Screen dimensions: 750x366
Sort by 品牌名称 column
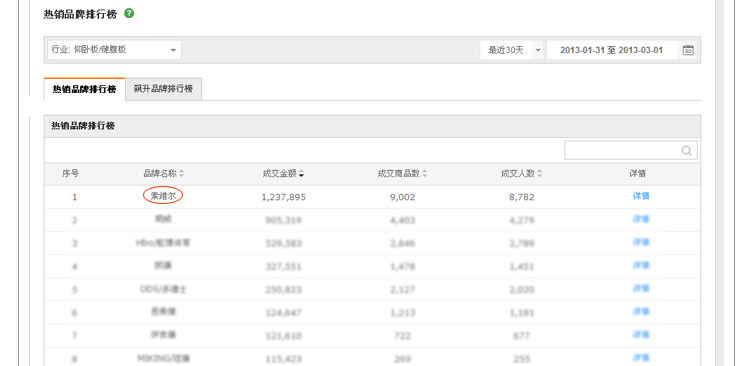click(x=164, y=174)
